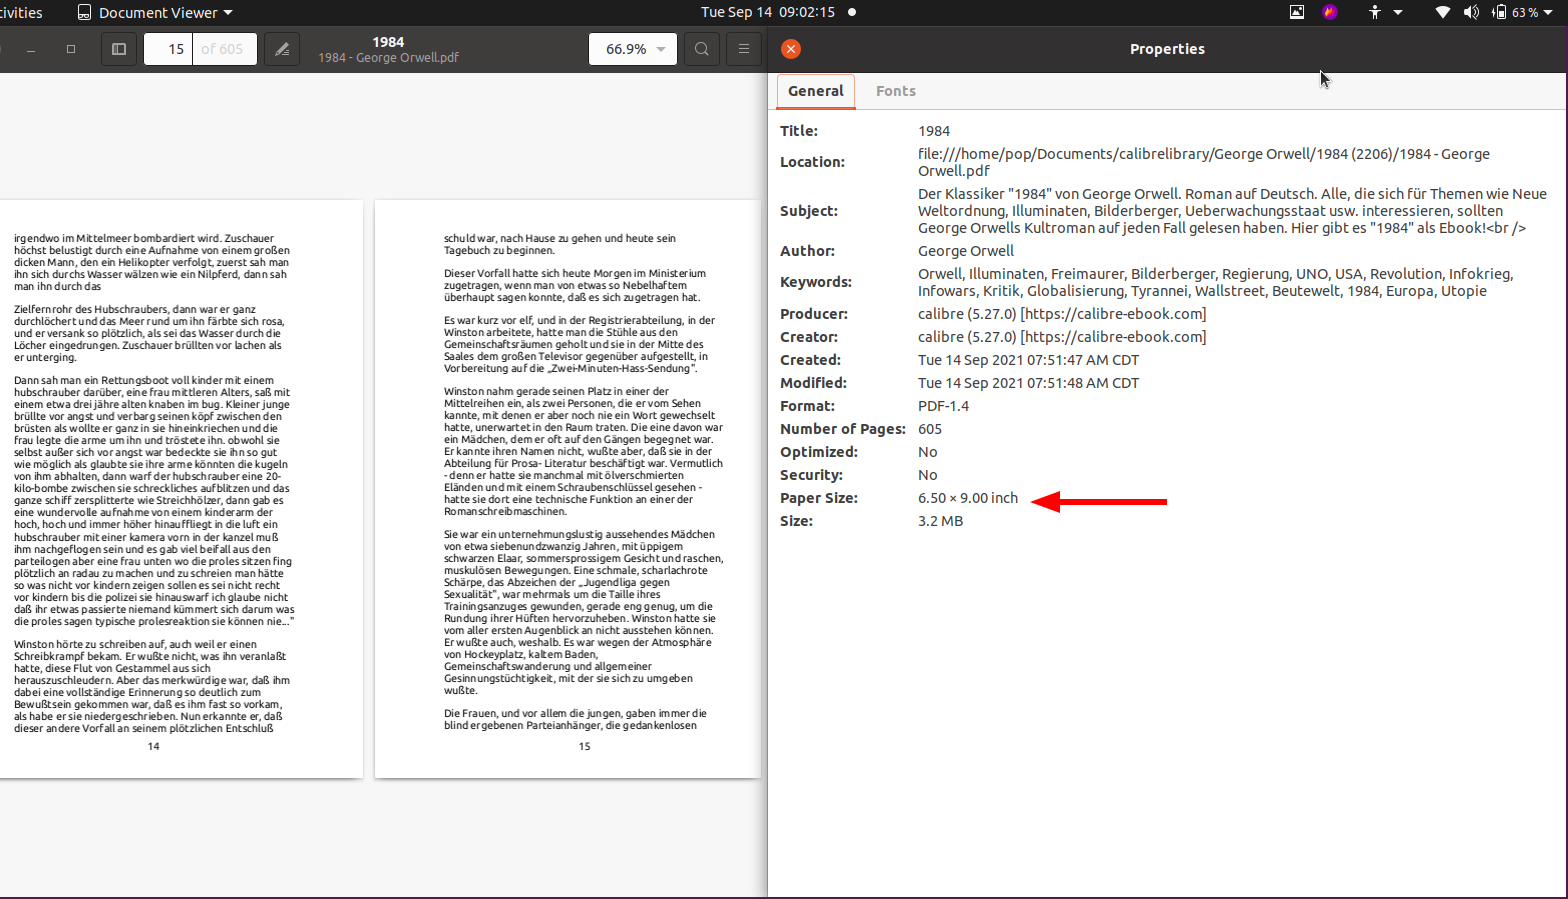Close the Properties dialog
1568x899 pixels.
tap(791, 49)
